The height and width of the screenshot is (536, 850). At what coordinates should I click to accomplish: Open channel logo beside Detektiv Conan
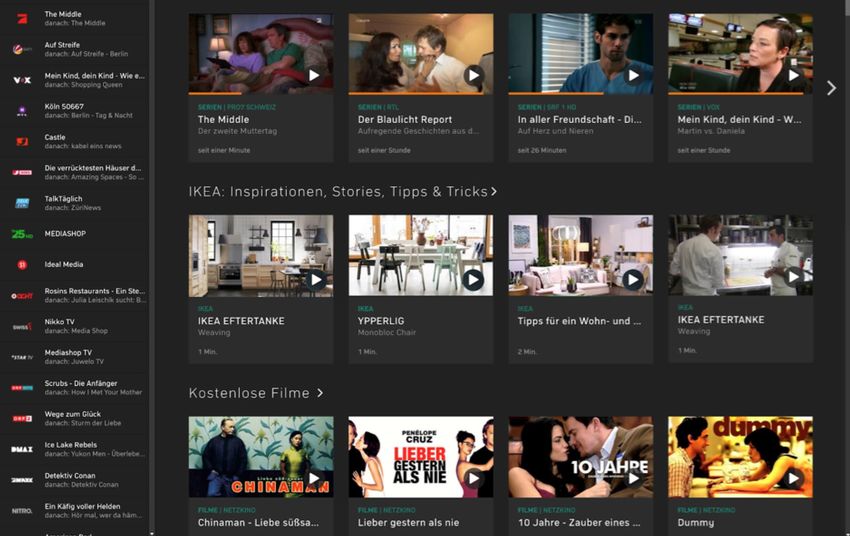[22, 480]
